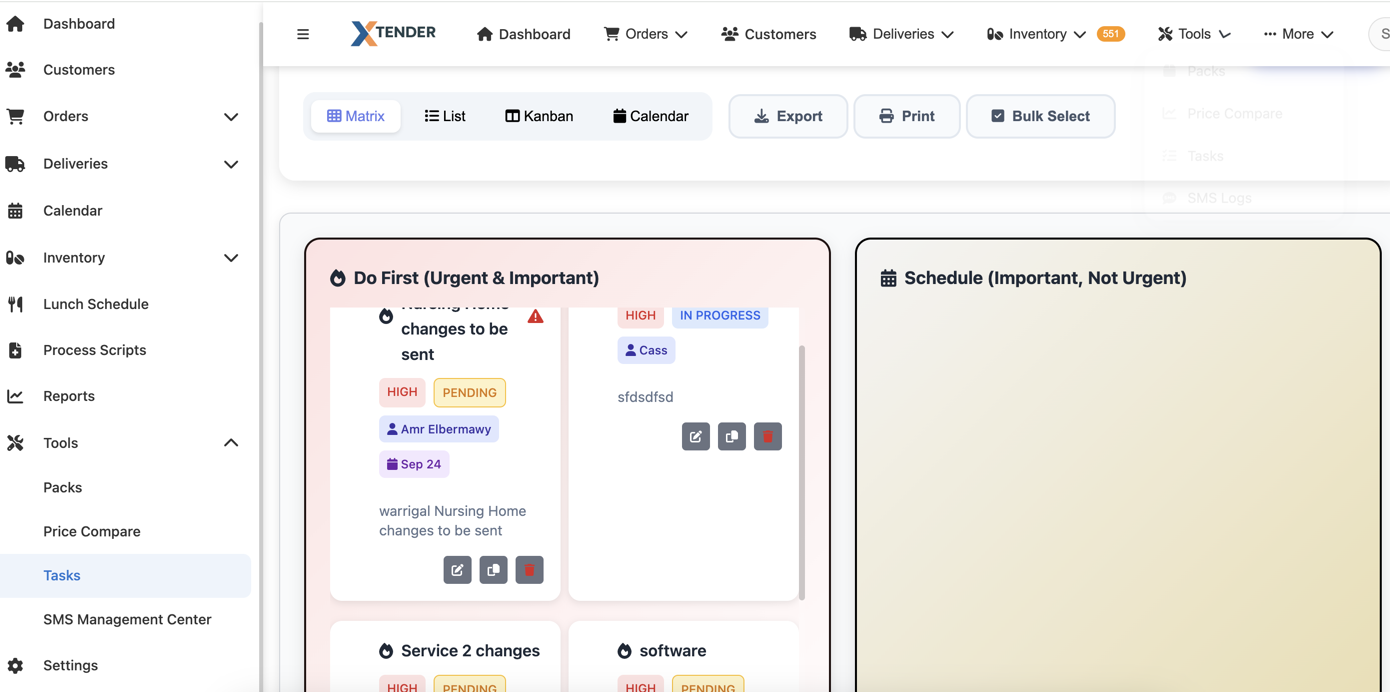Screen dimensions: 1390x692
Task: Click the Lunch Schedule utensils icon
Action: click(16, 304)
